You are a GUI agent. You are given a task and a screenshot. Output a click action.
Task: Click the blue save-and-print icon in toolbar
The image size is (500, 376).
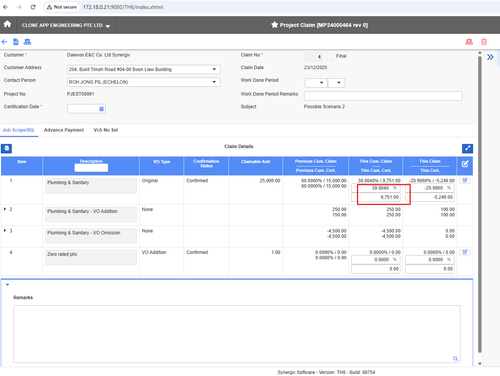27,42
